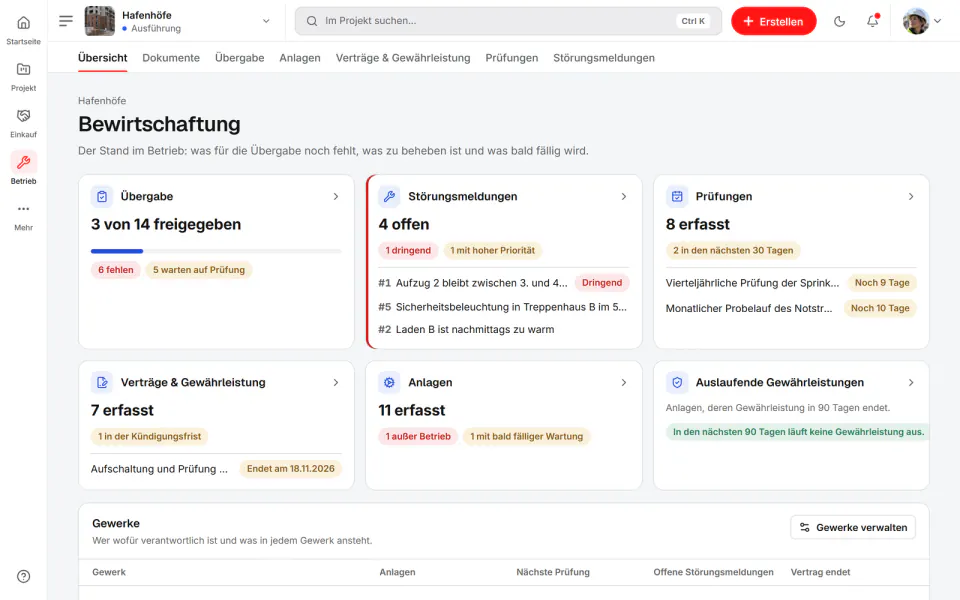
Task: Switch to the Dokumente tab
Action: tap(171, 58)
